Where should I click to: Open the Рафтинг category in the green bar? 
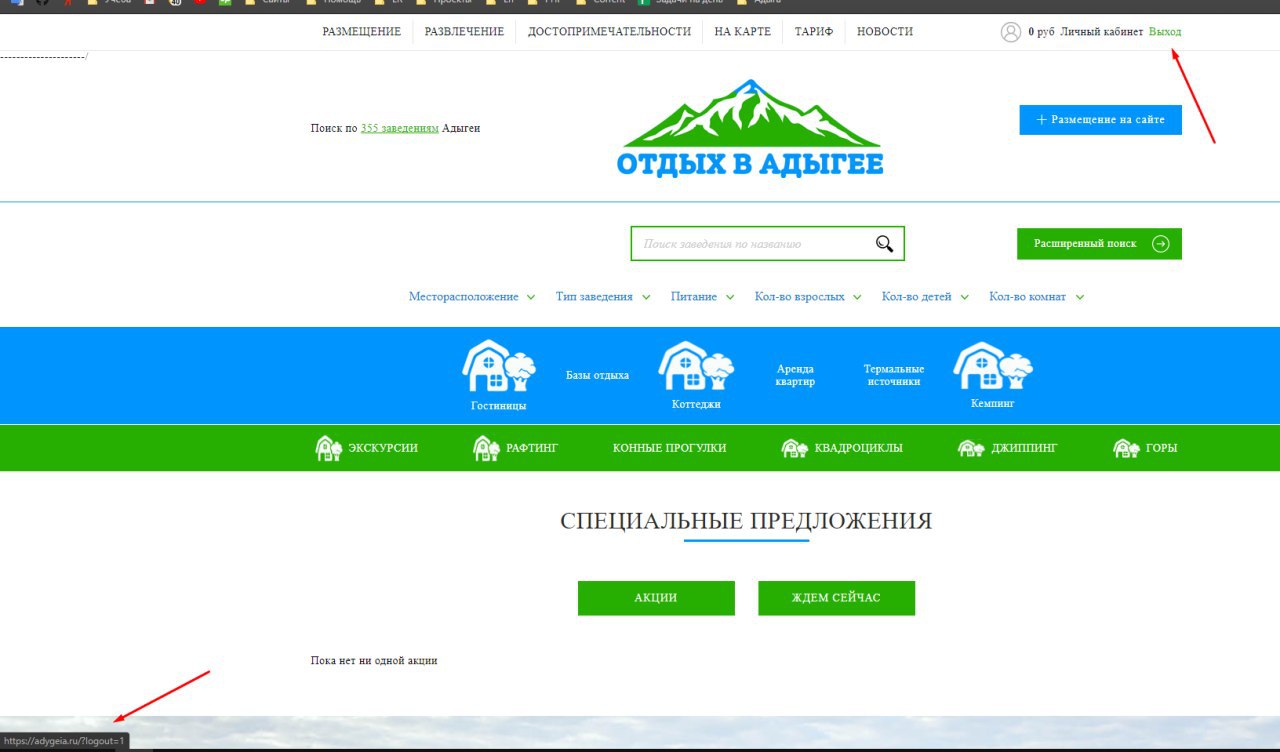tap(515, 448)
